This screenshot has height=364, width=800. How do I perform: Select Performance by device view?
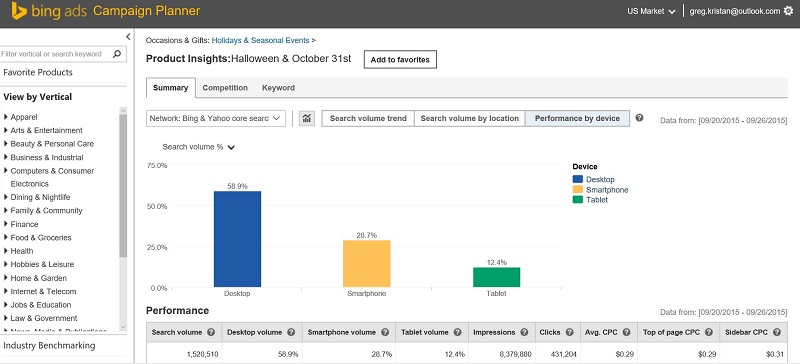577,118
